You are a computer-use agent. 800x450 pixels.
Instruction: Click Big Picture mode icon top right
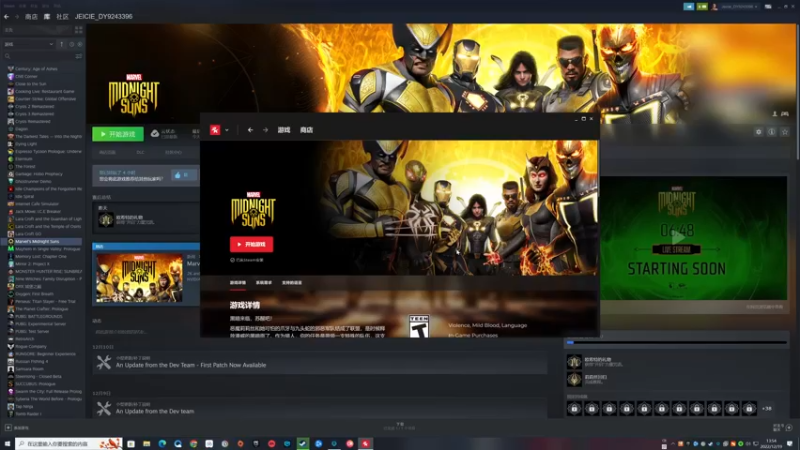pos(768,7)
